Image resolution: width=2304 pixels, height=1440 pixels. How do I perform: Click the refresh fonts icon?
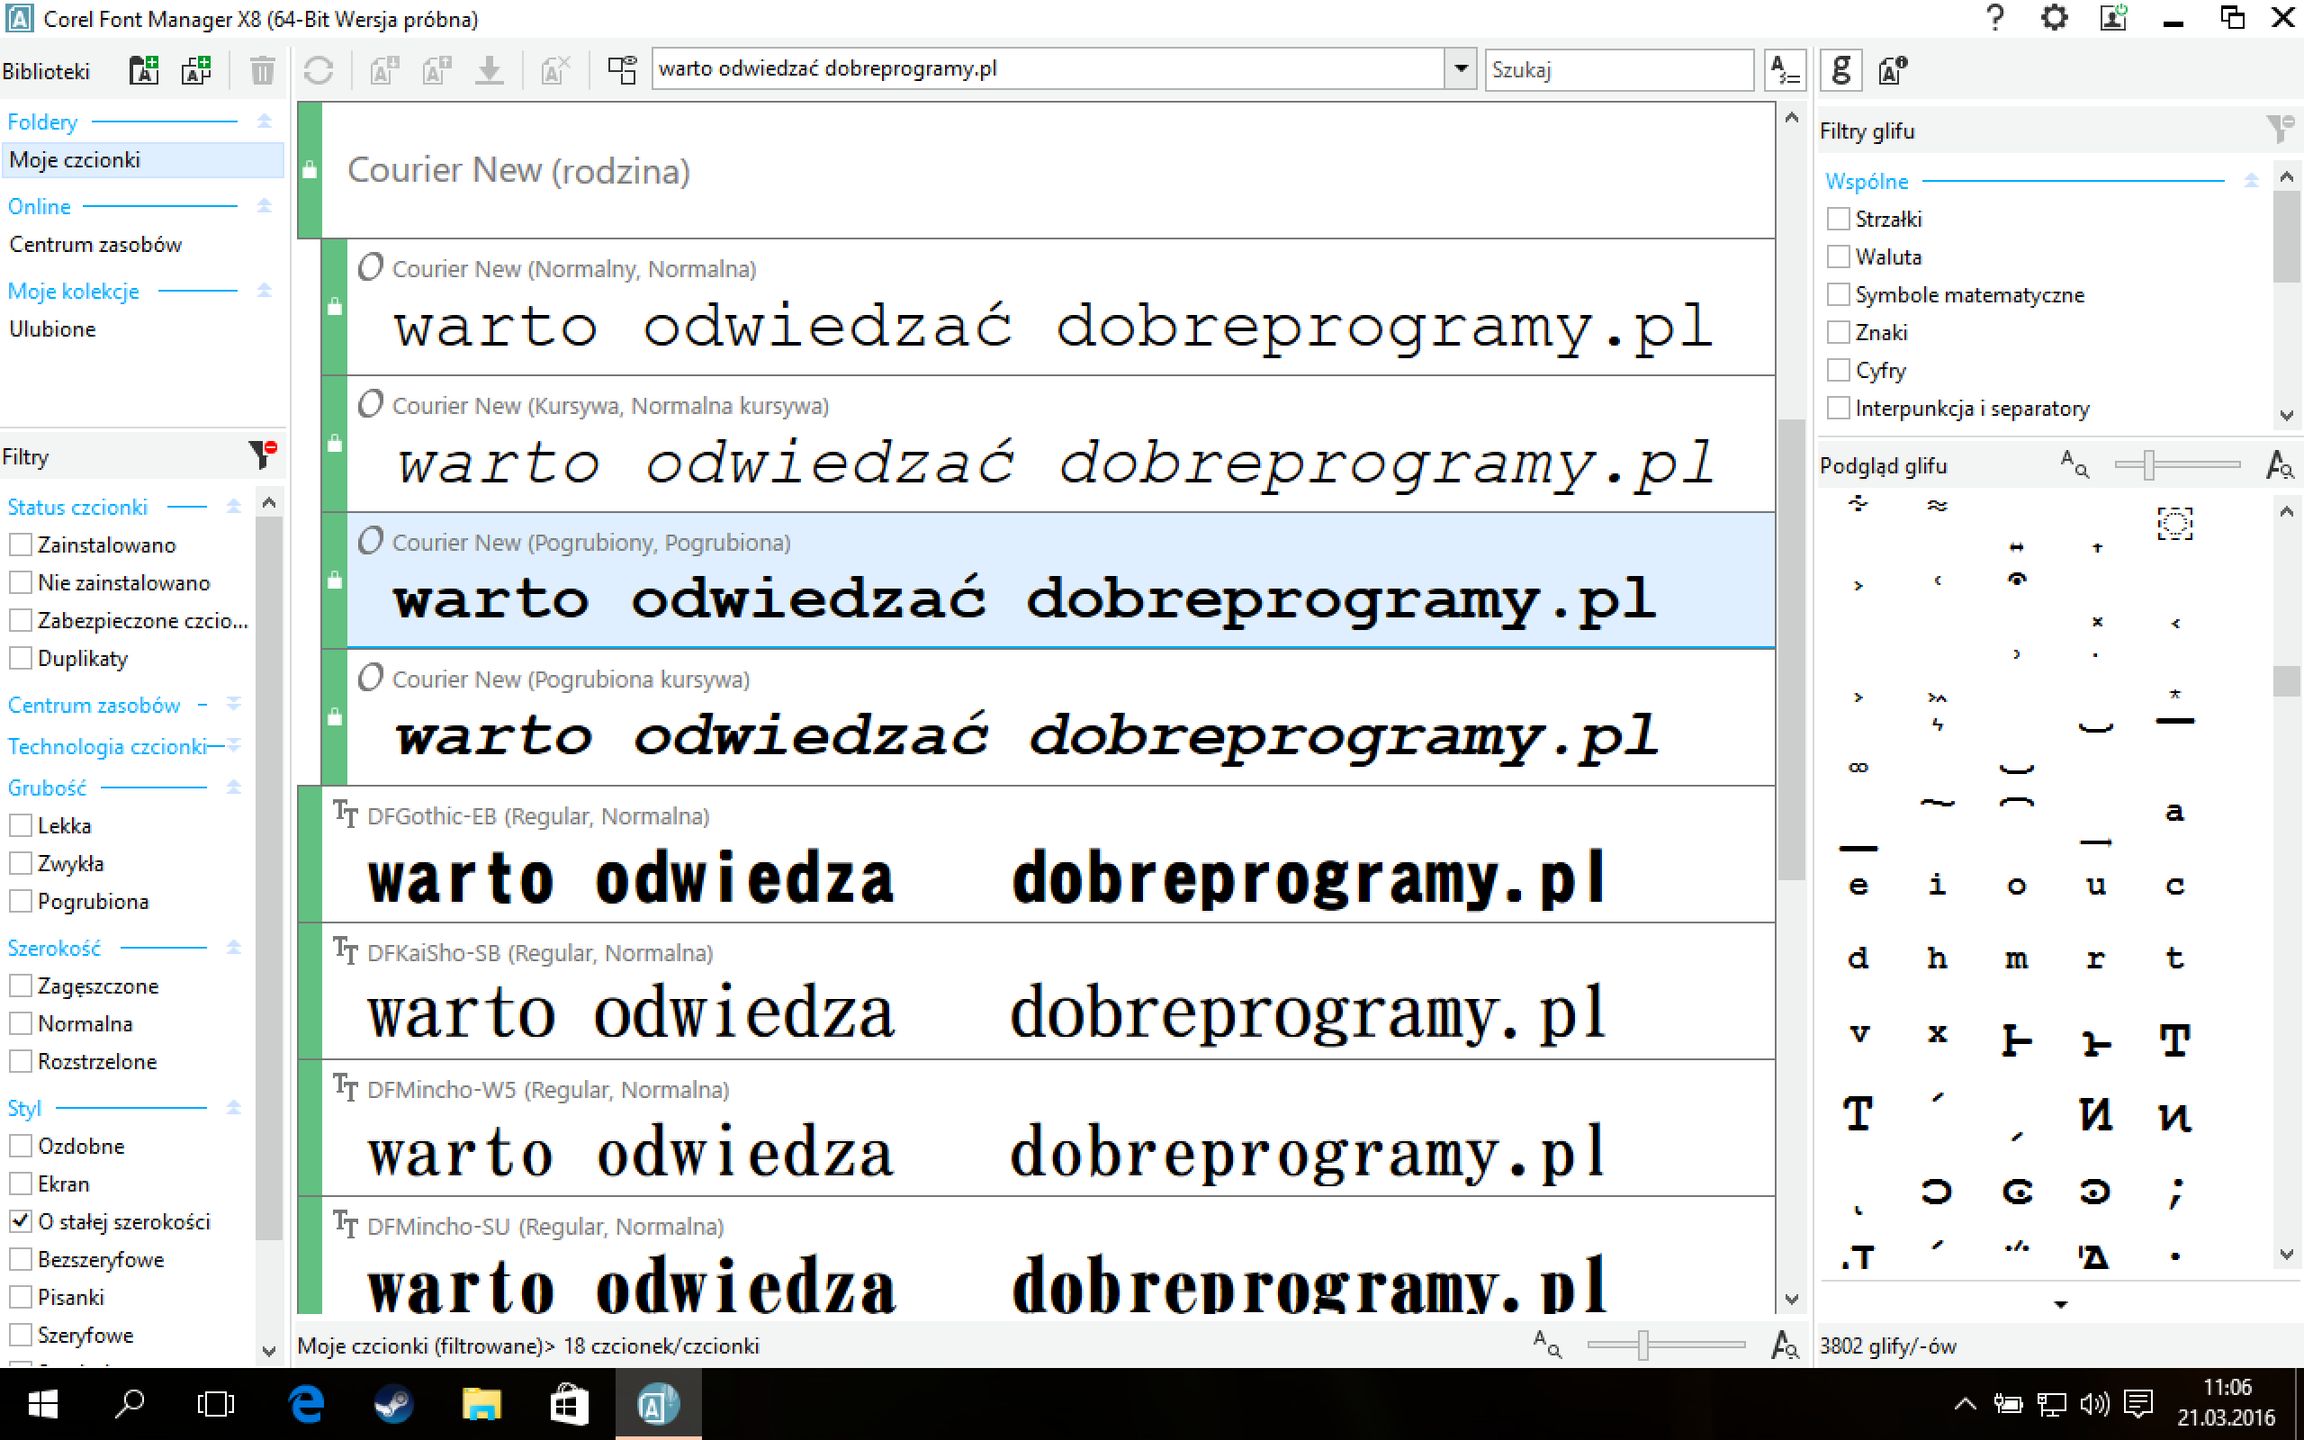320,70
